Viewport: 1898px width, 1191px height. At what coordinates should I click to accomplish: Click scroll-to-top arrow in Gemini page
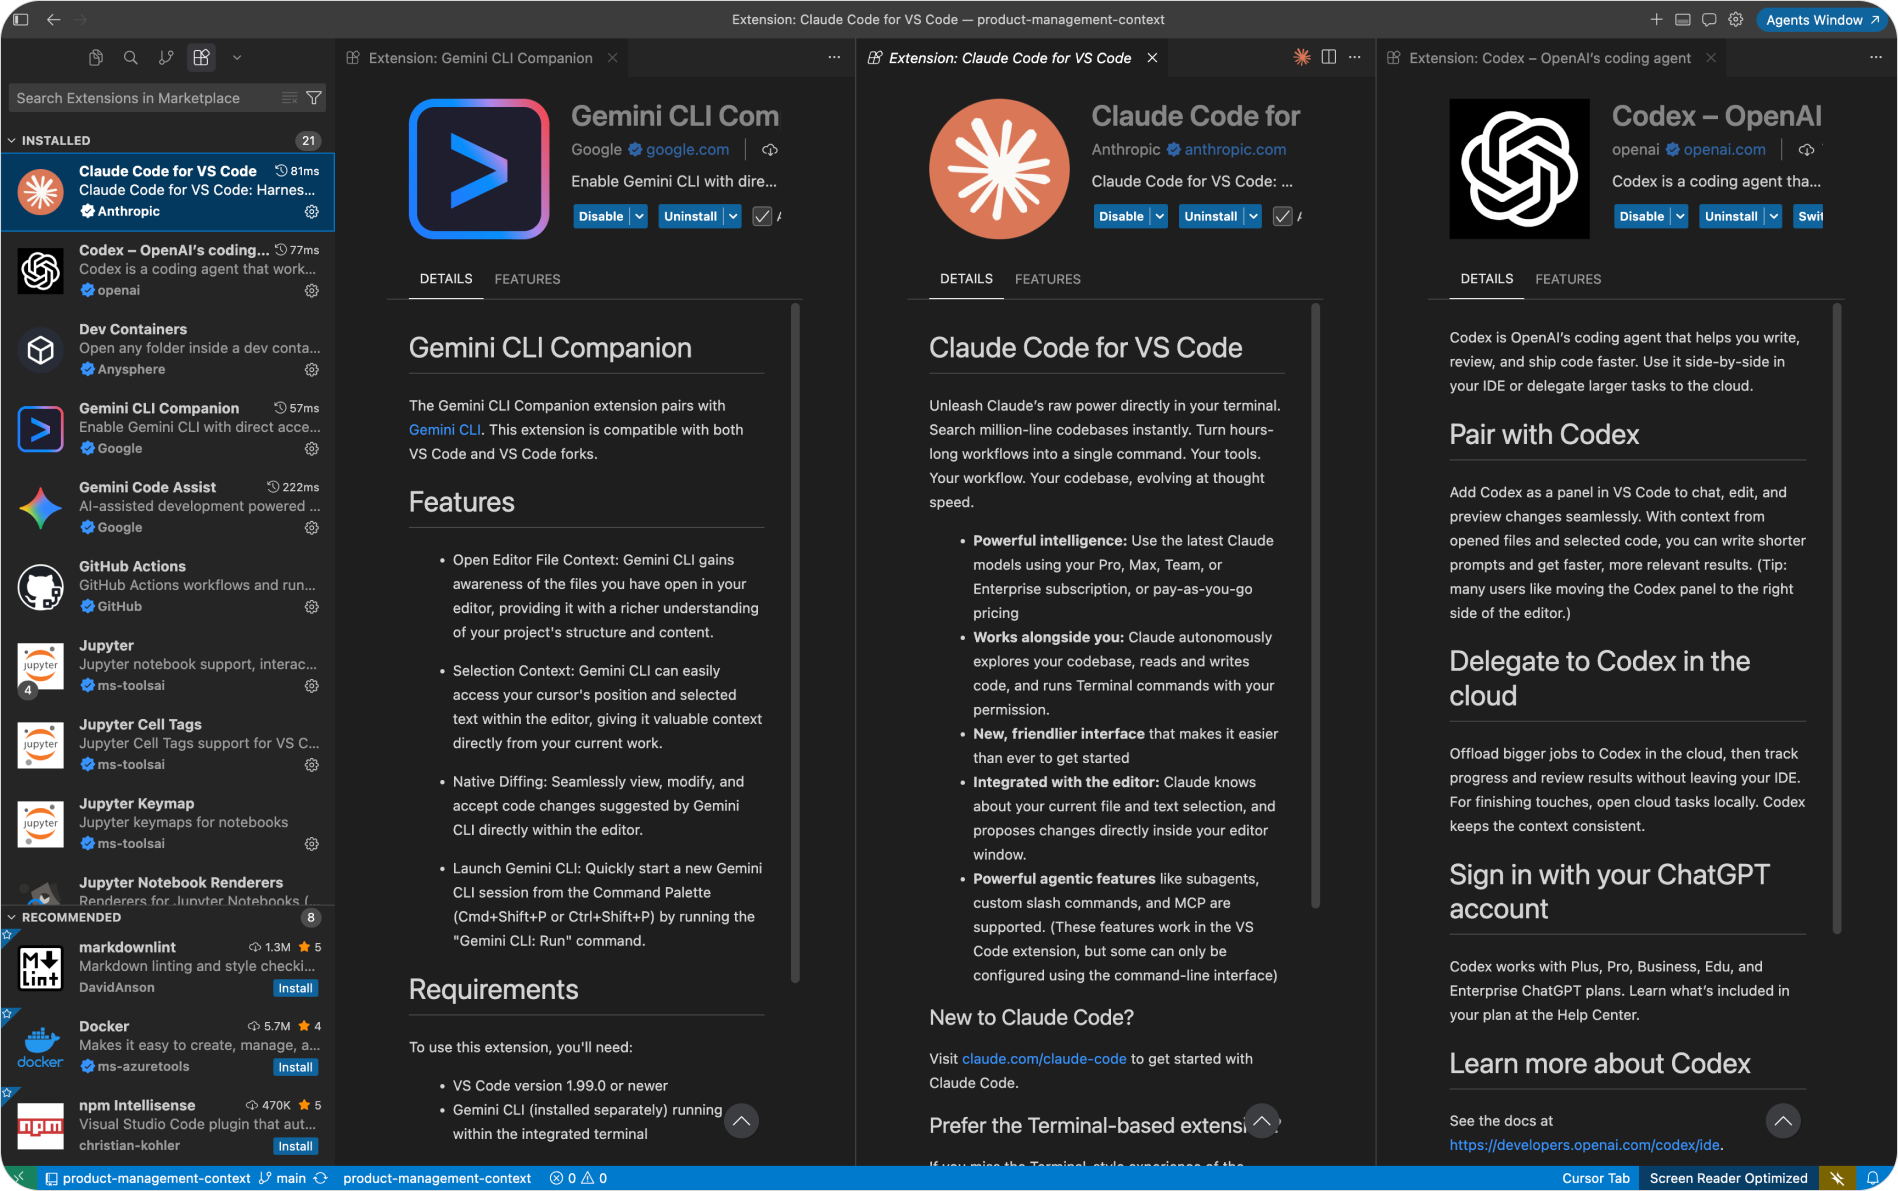coord(741,1121)
